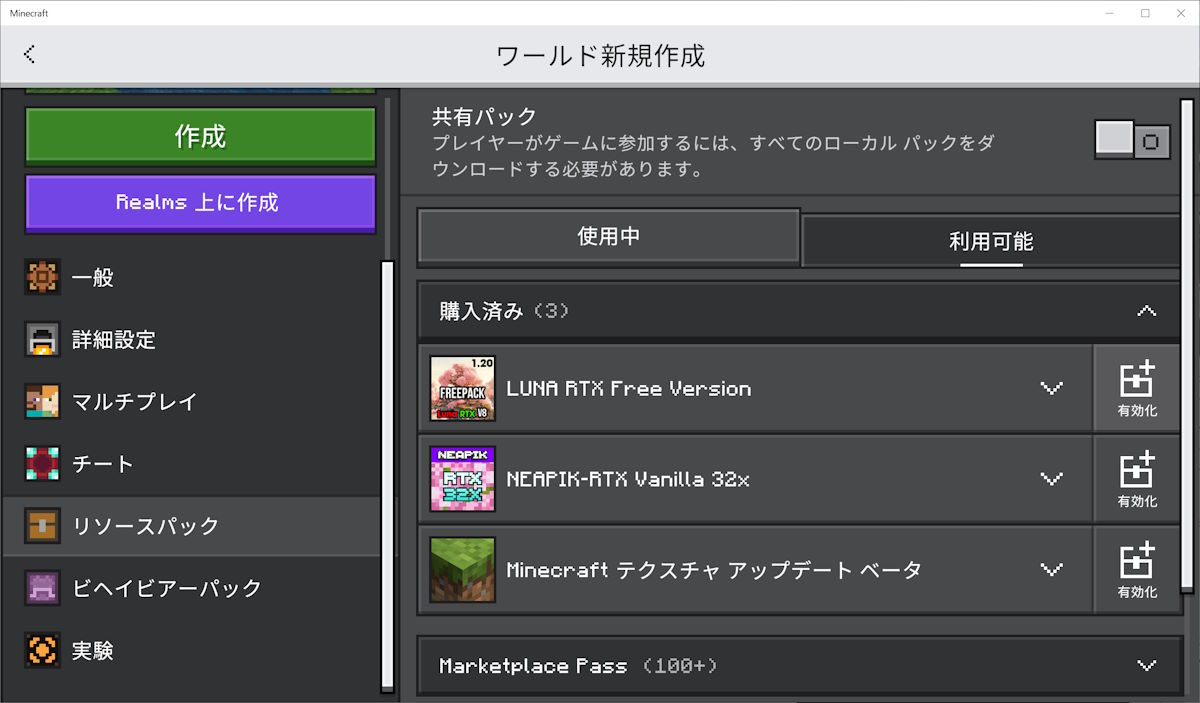Open the 詳細設定 section
The height and width of the screenshot is (703, 1200).
pyautogui.click(x=190, y=340)
